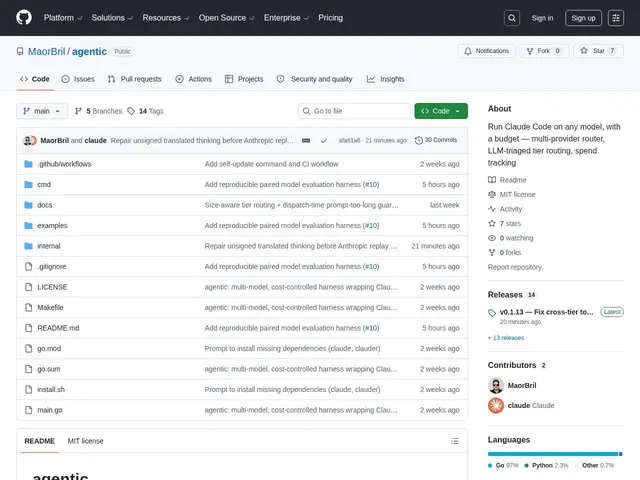Open the go.sum file name
The image size is (640, 480).
[x=49, y=369]
